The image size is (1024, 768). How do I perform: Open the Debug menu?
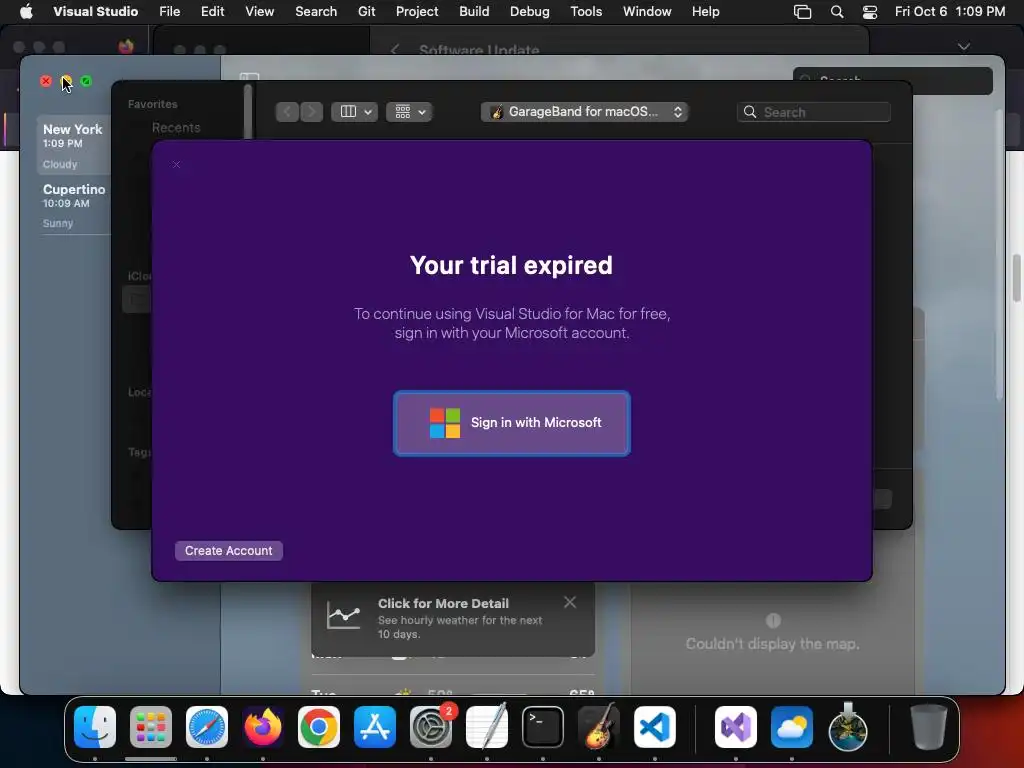click(530, 11)
